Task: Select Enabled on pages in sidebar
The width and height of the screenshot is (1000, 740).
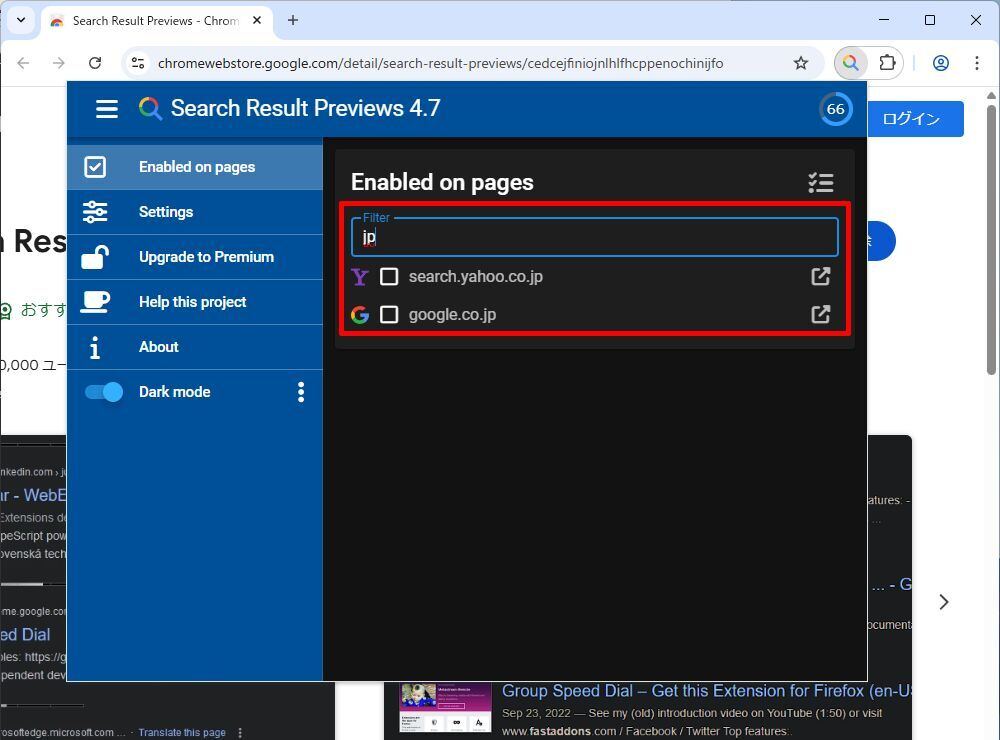Action: pyautogui.click(x=195, y=167)
